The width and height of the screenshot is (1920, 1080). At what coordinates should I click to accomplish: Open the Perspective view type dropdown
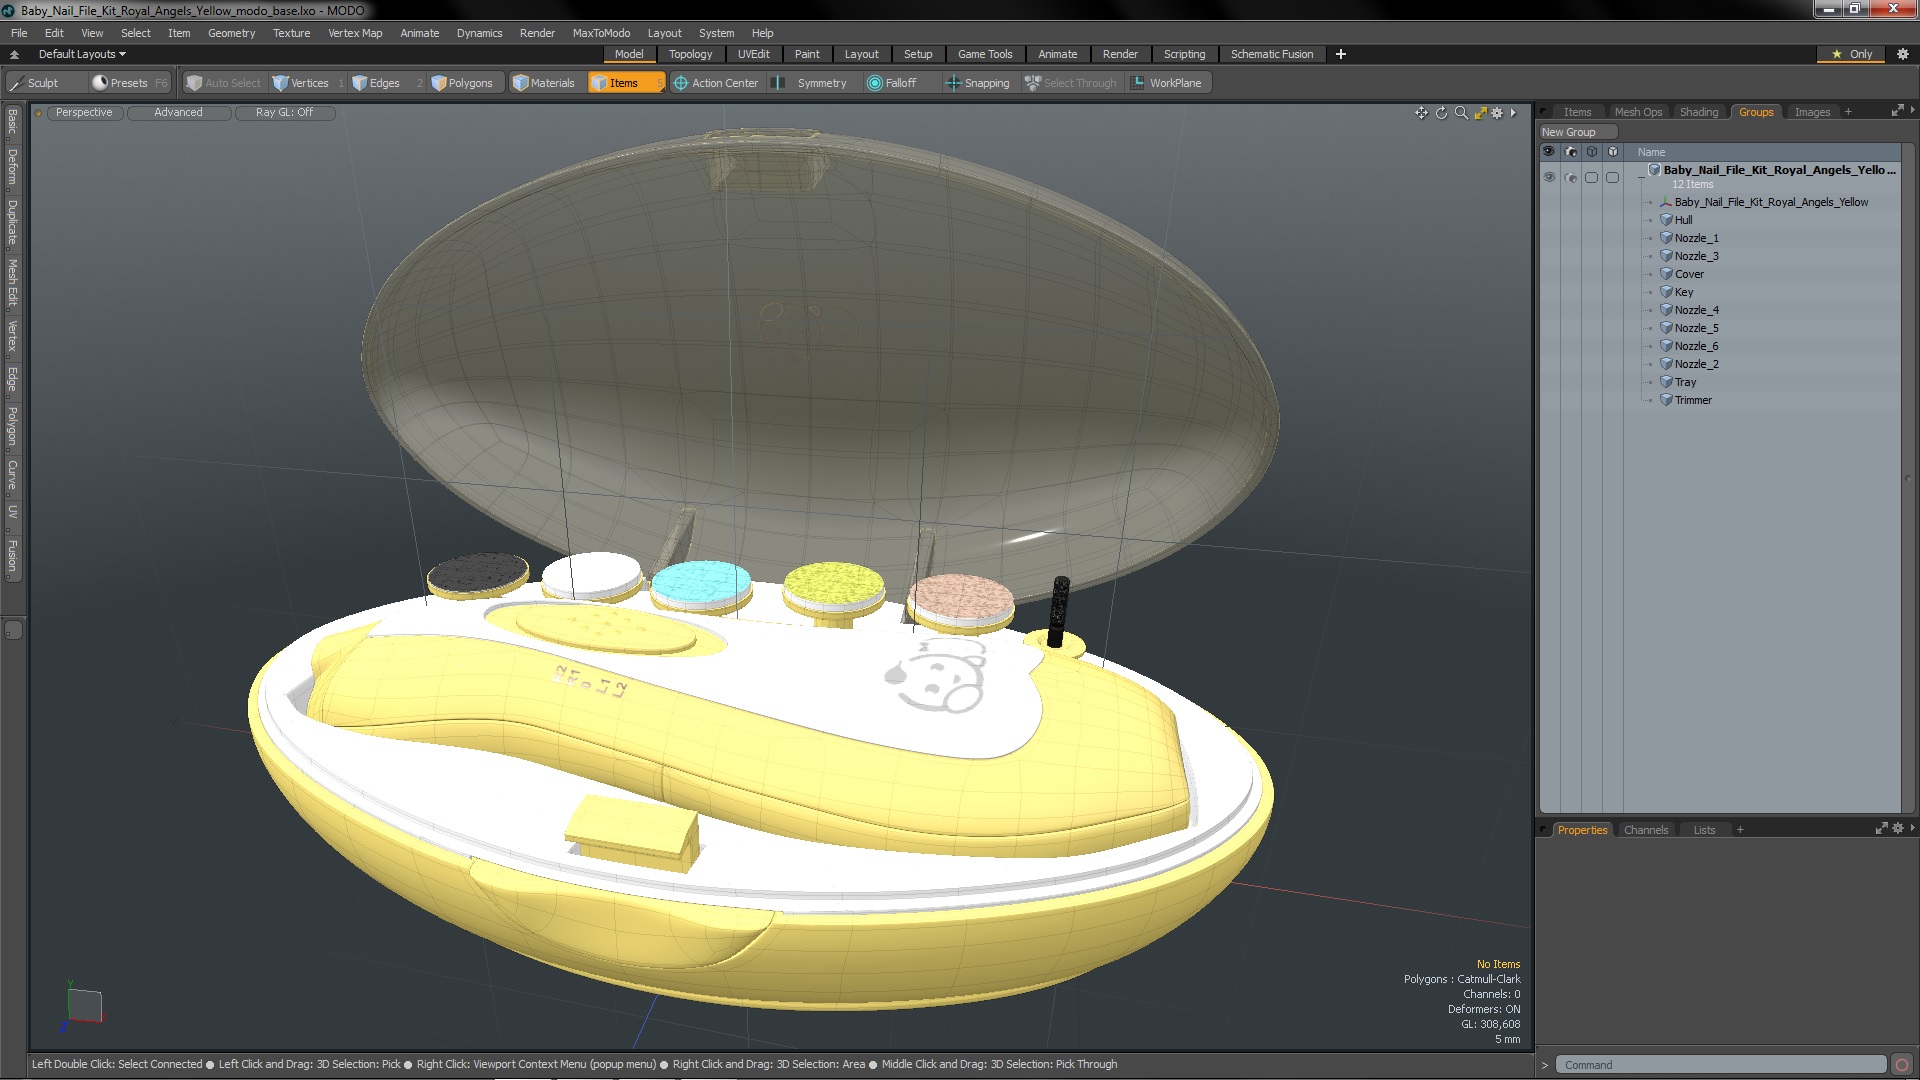[x=84, y=112]
